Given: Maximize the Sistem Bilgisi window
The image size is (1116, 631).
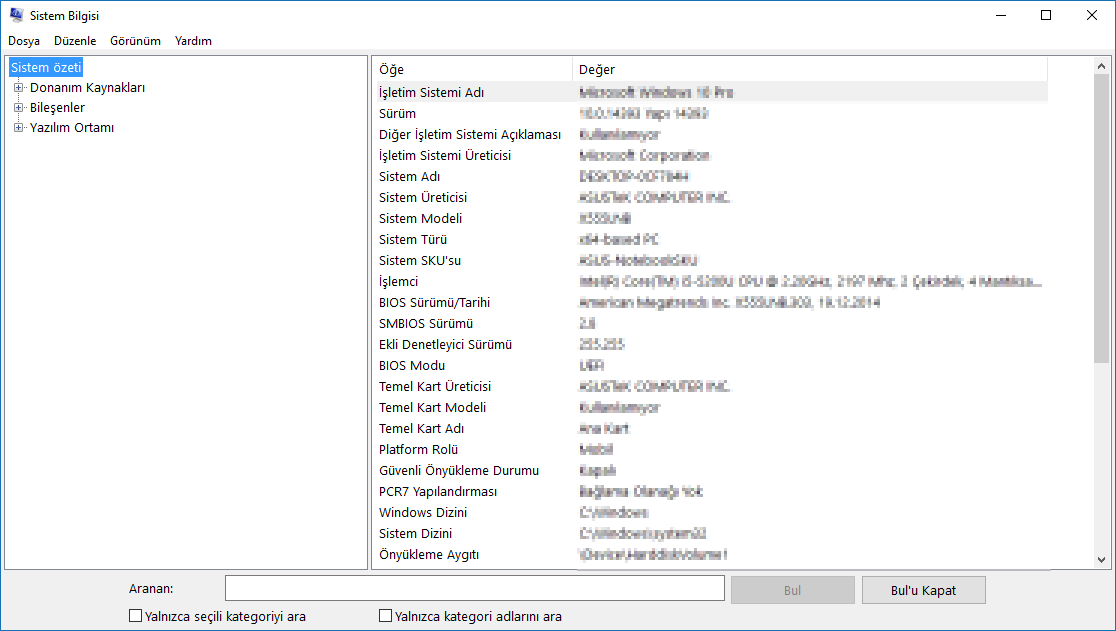Looking at the screenshot, I should point(1046,15).
